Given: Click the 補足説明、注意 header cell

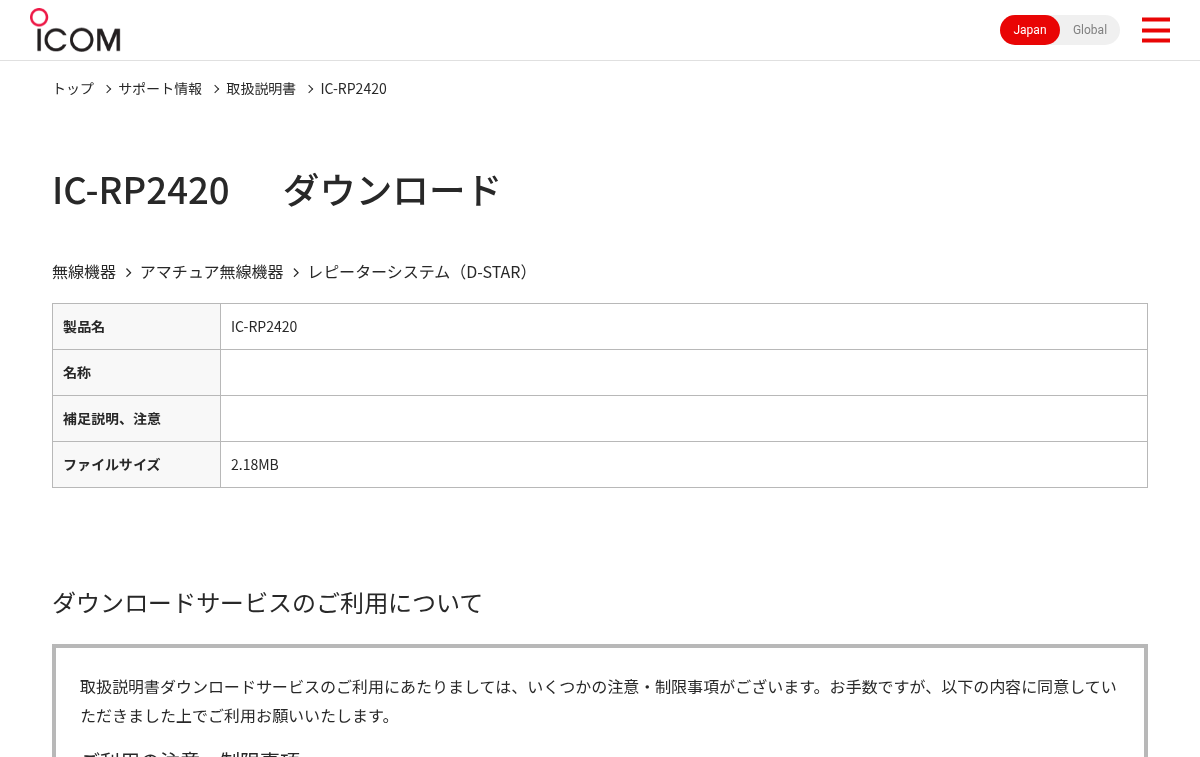Looking at the screenshot, I should (x=136, y=419).
